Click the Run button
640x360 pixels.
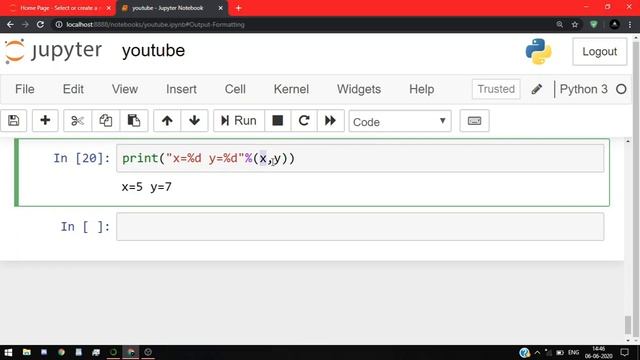coord(239,121)
